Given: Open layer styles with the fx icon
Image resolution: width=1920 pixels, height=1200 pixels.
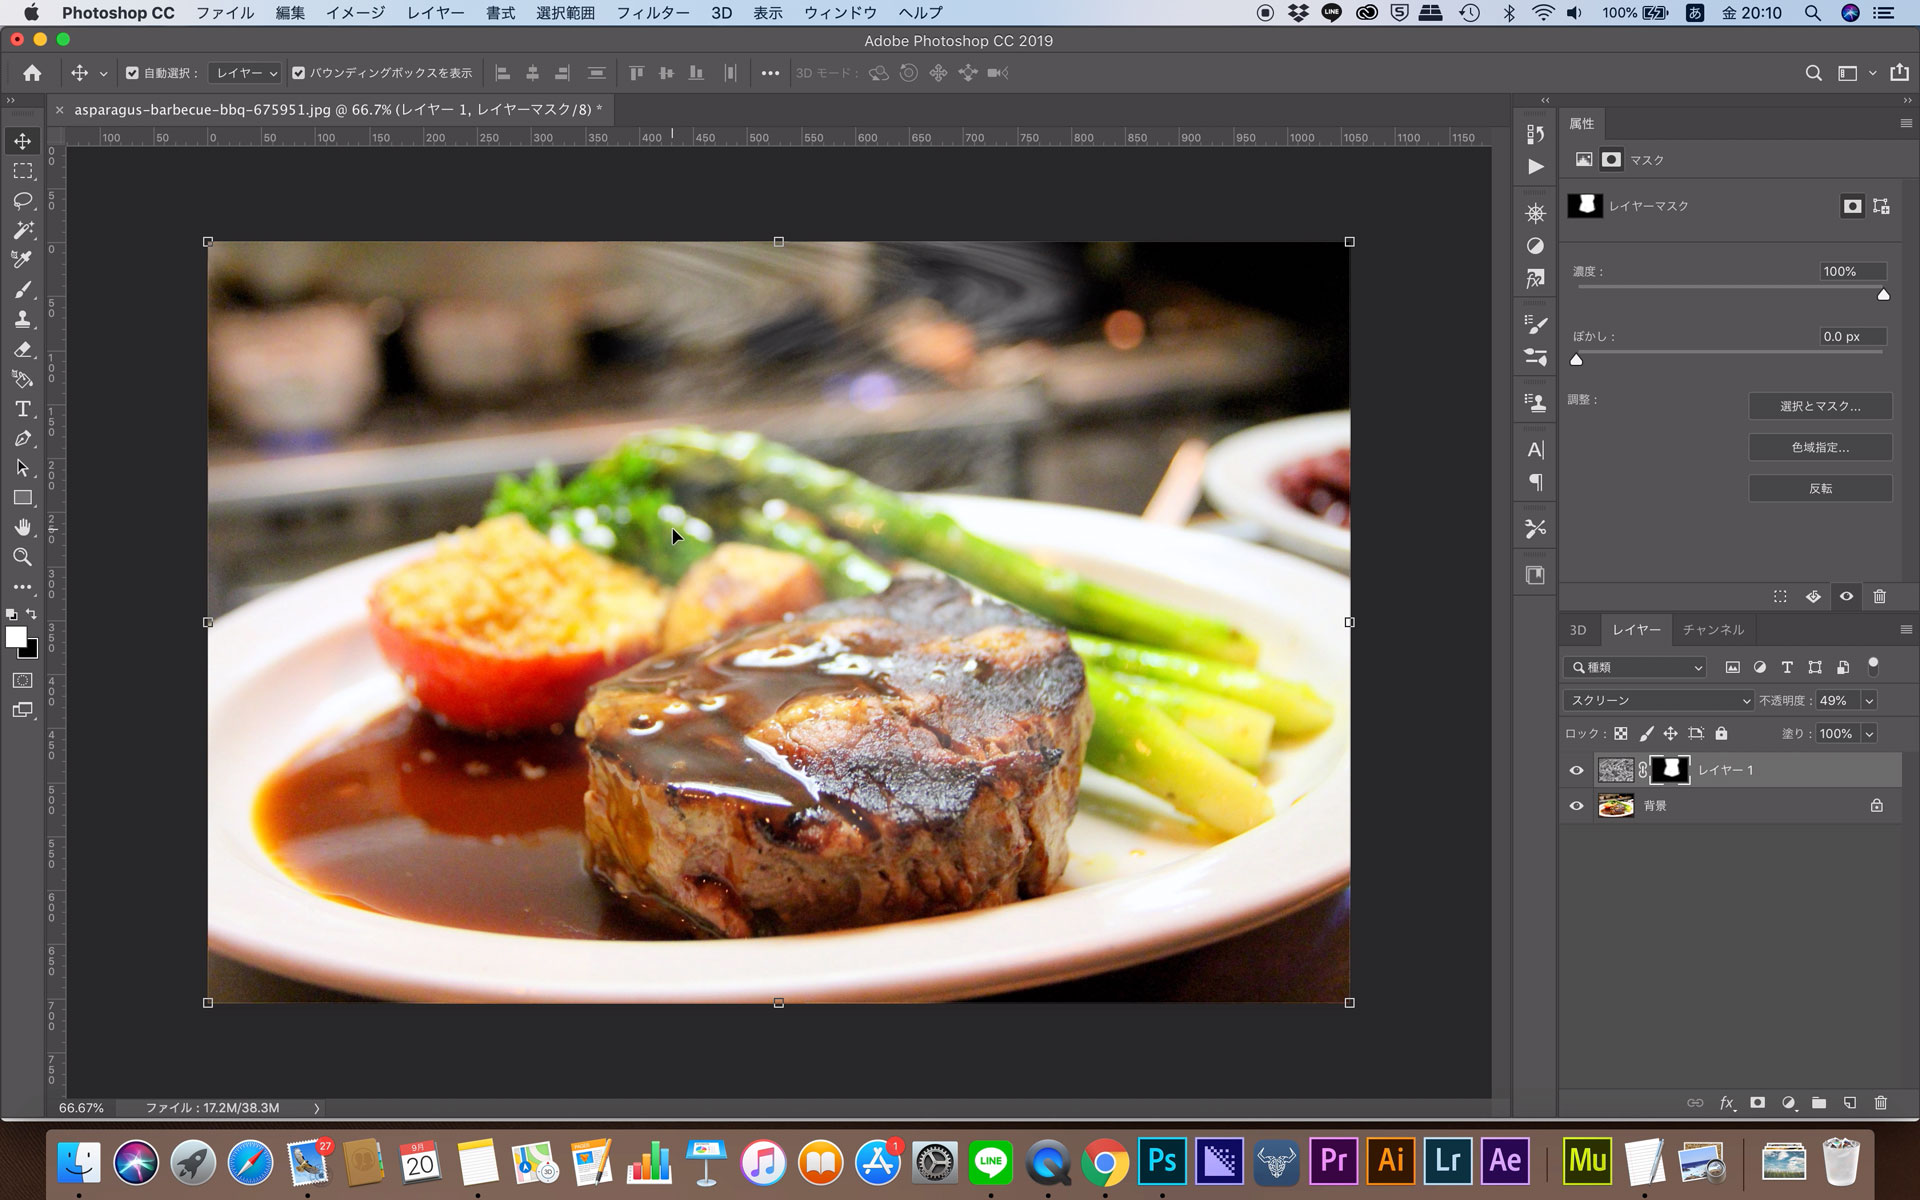Looking at the screenshot, I should click(1727, 1102).
